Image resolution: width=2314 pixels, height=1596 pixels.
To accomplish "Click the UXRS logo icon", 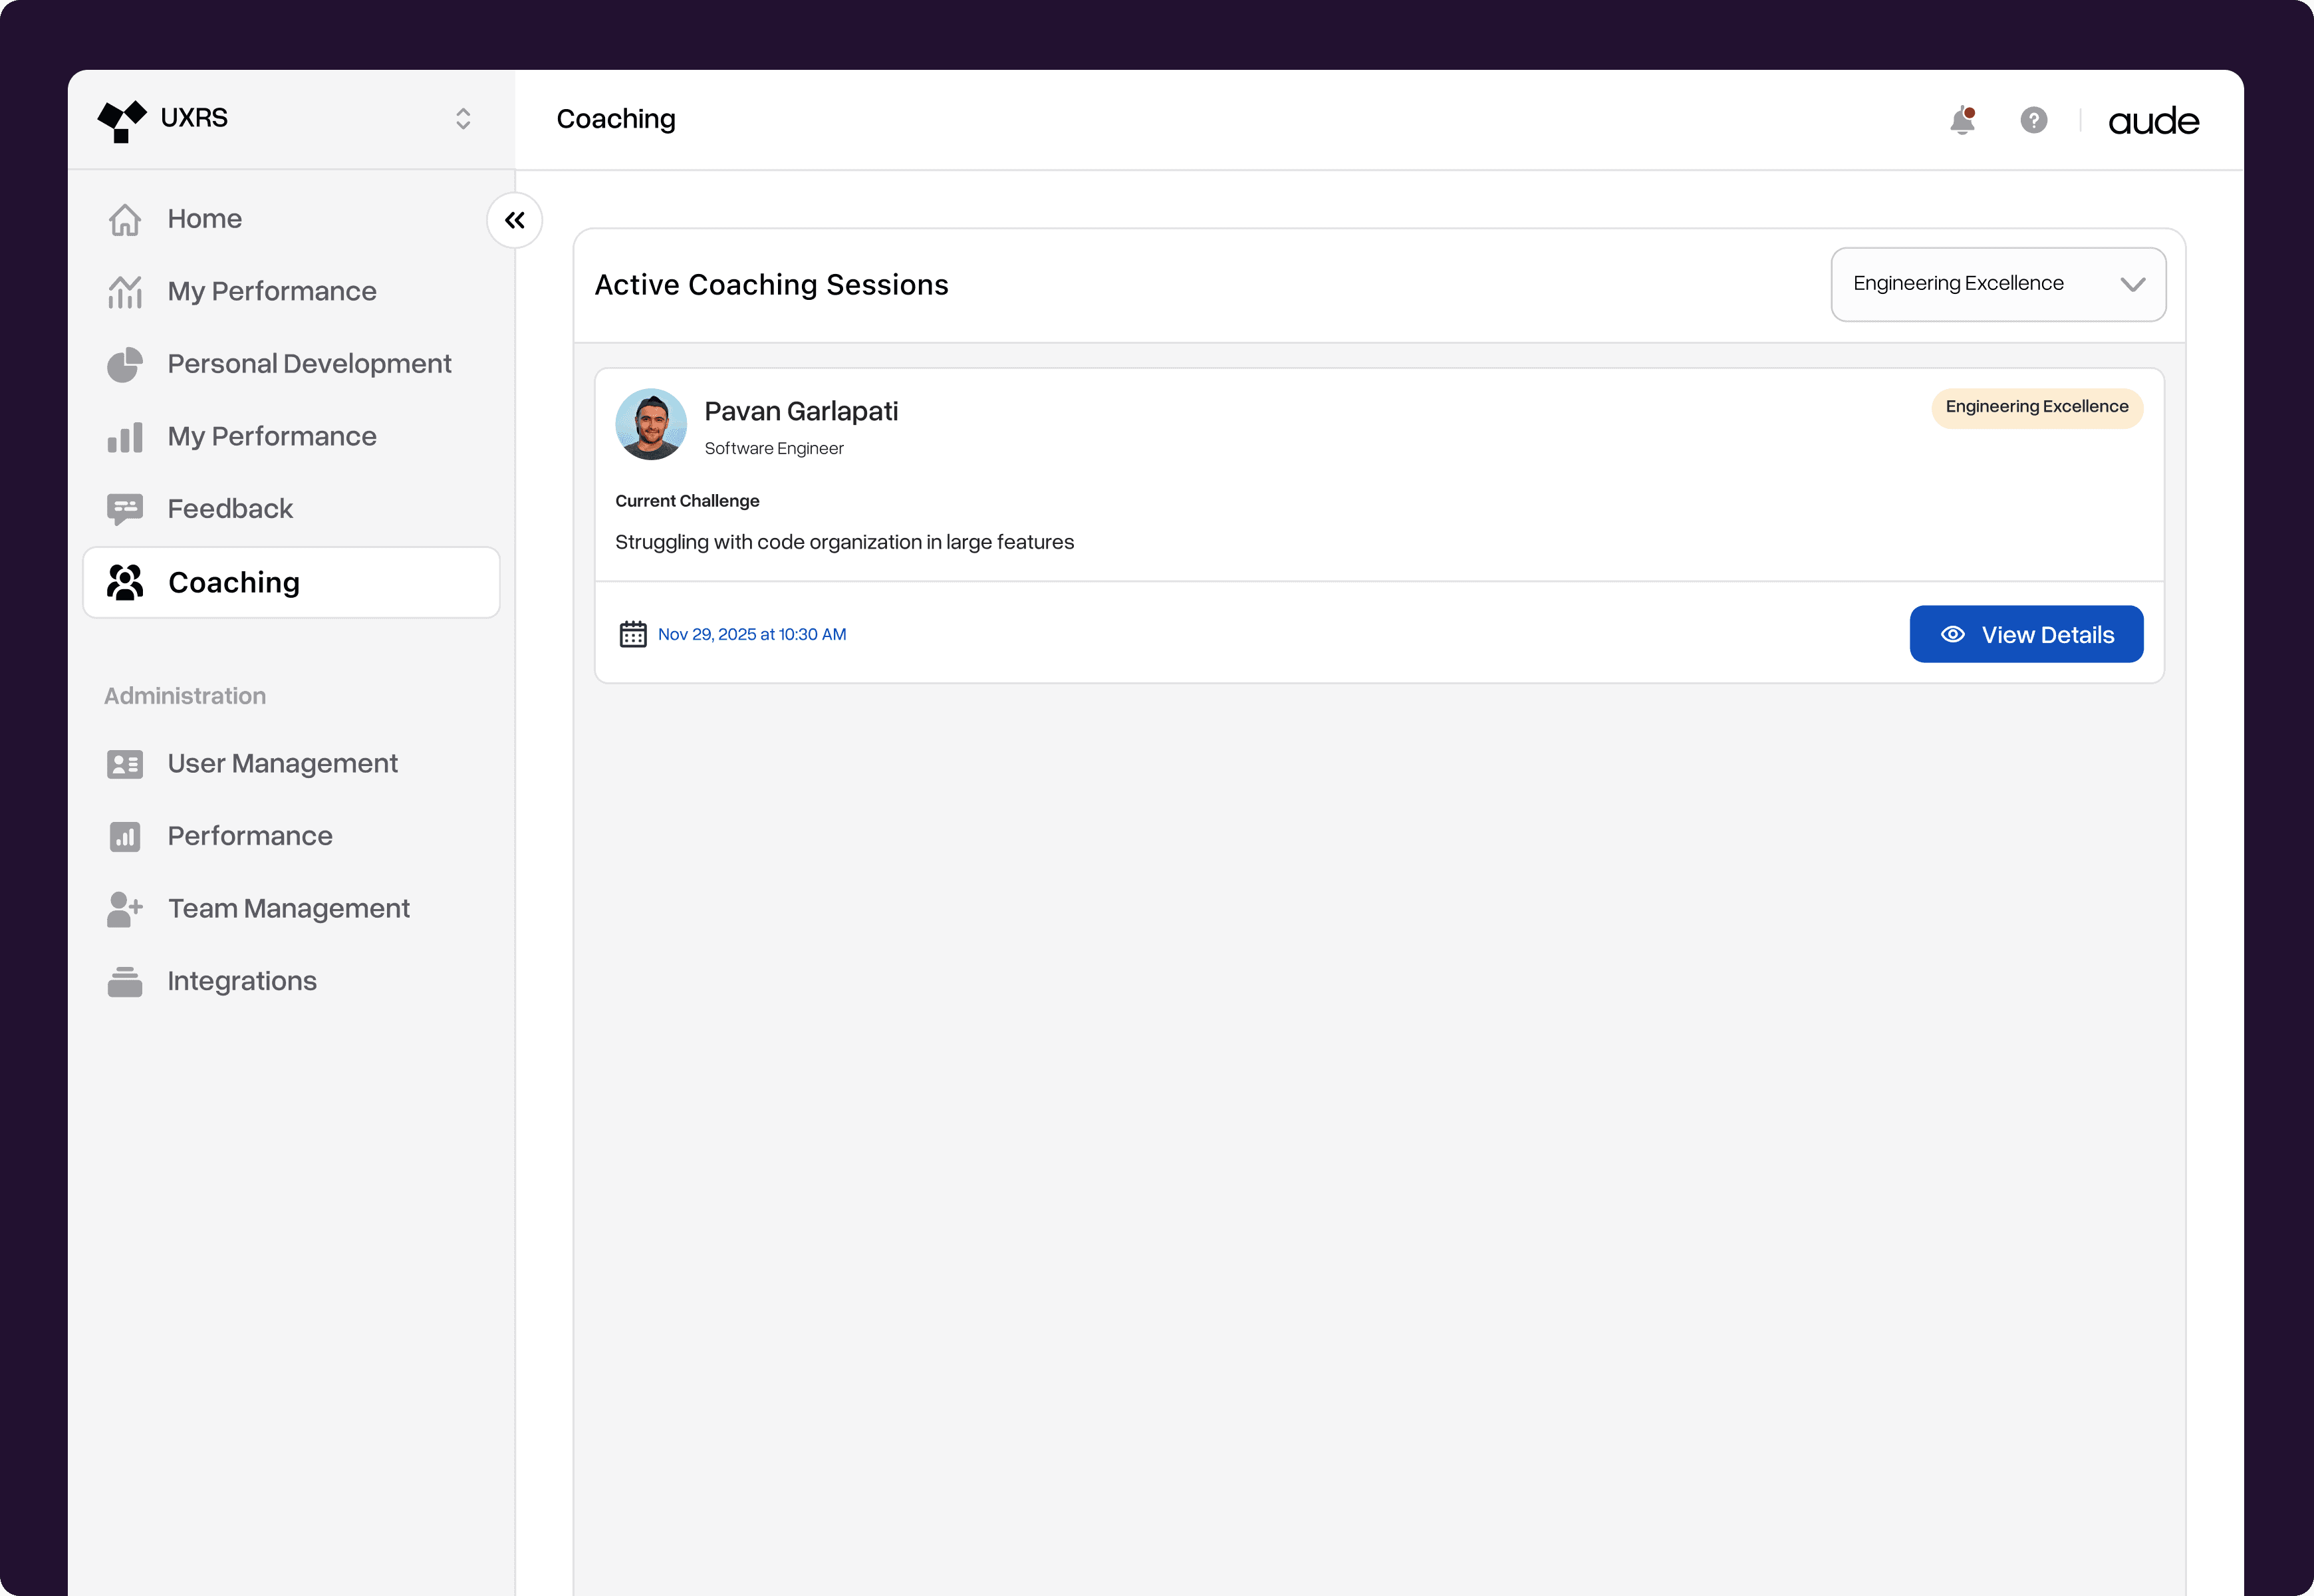I will pyautogui.click(x=122, y=120).
